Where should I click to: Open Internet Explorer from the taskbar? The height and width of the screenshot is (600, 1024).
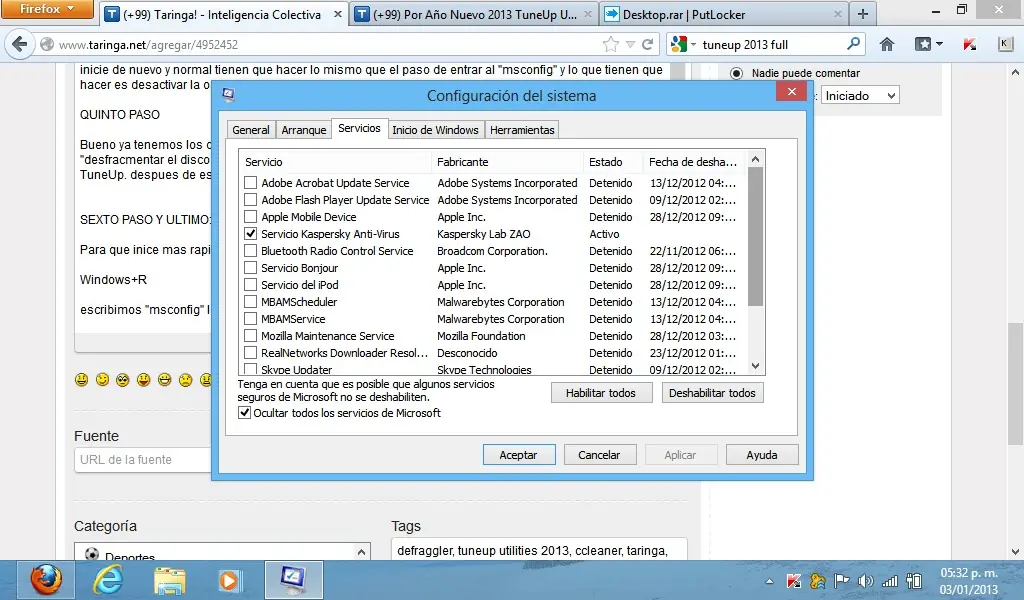[x=108, y=580]
